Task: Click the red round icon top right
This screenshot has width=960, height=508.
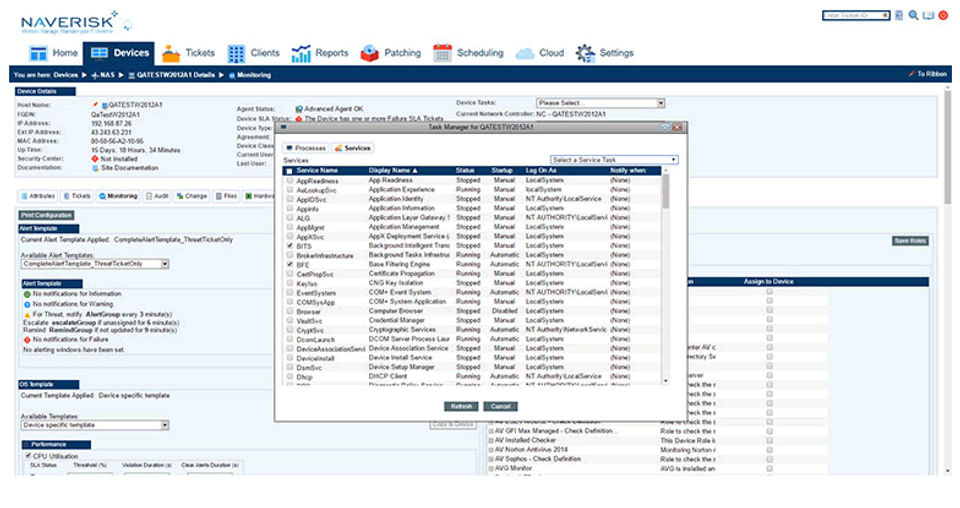Action: click(943, 15)
